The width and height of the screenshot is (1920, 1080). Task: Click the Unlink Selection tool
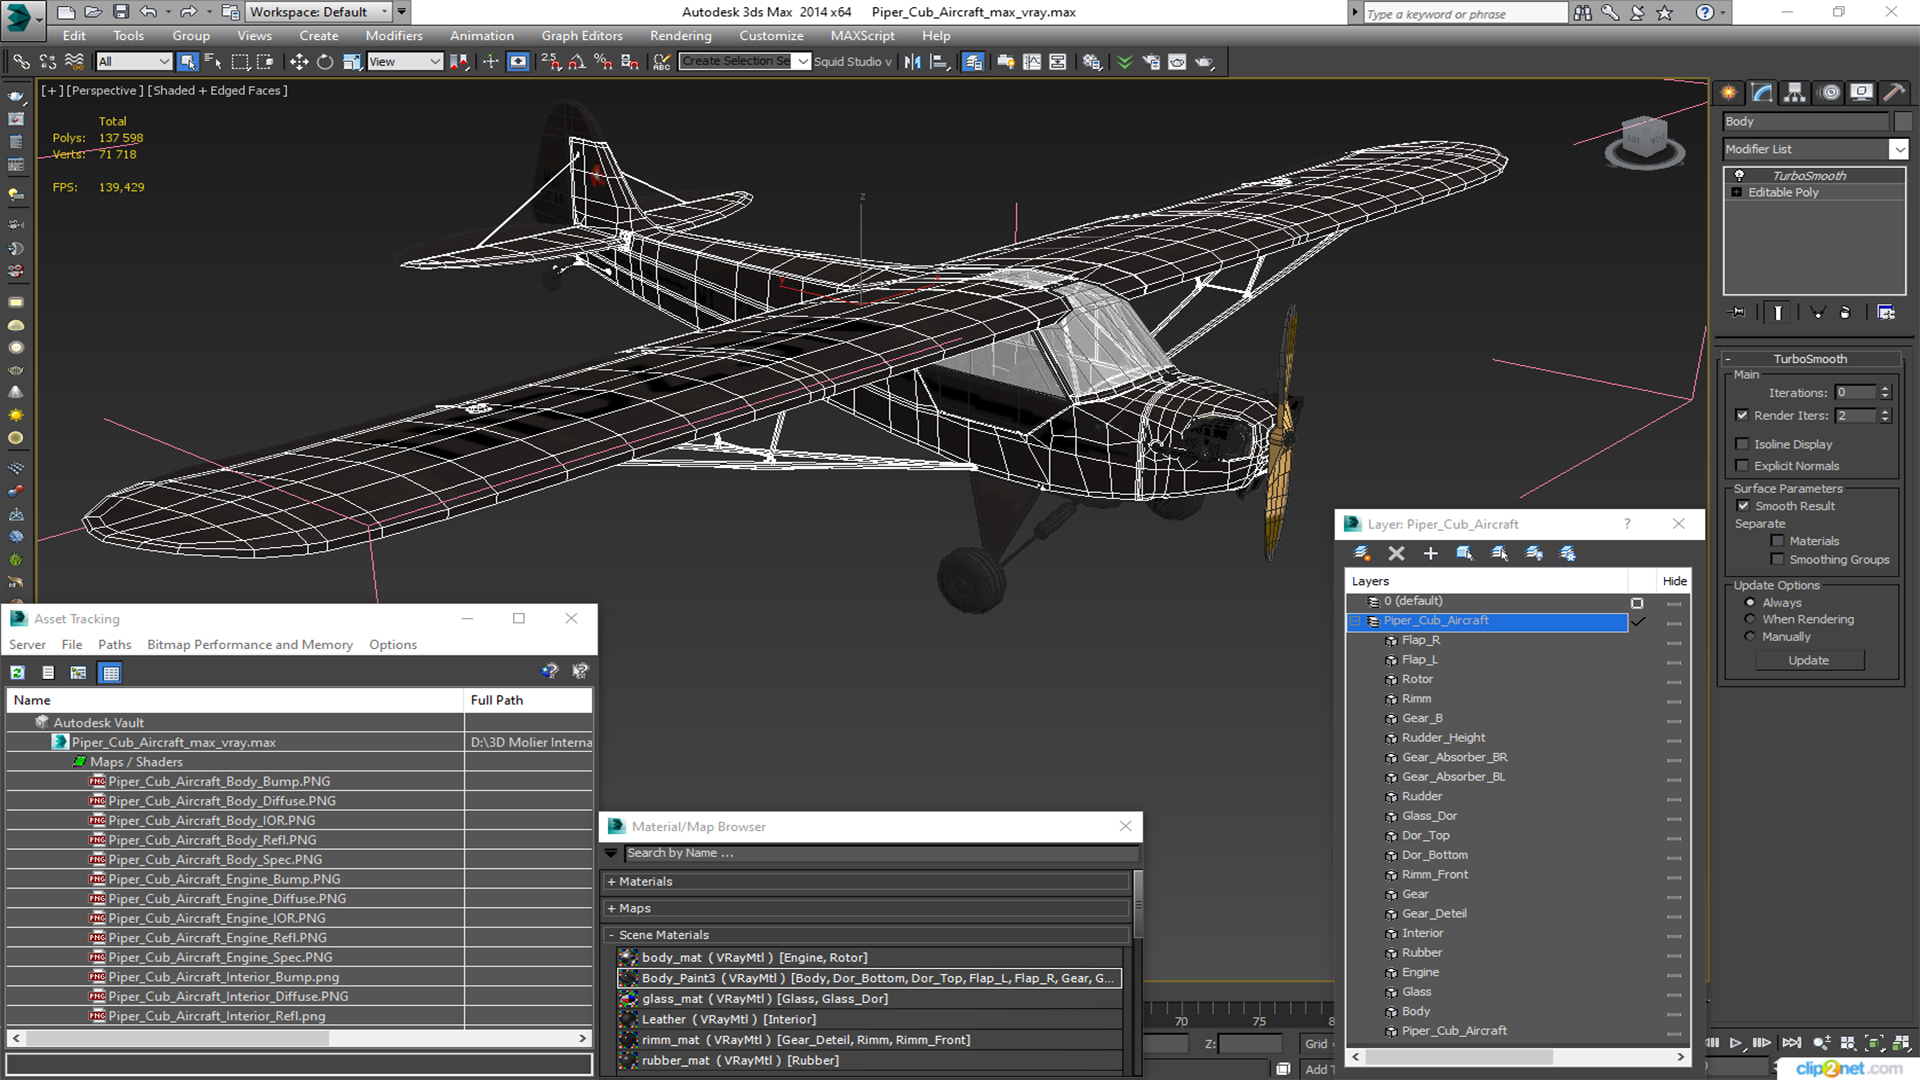(x=47, y=62)
